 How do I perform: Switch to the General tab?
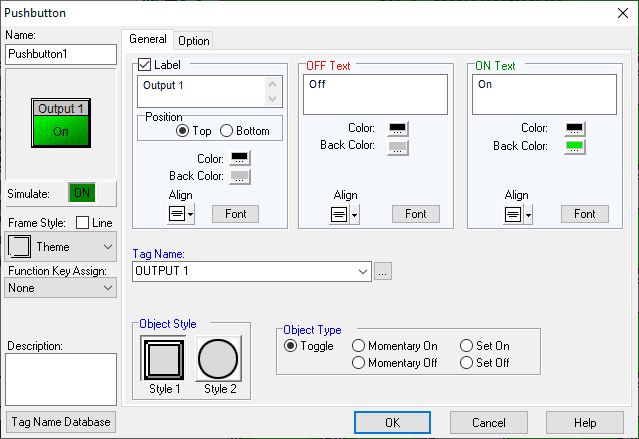(x=148, y=39)
